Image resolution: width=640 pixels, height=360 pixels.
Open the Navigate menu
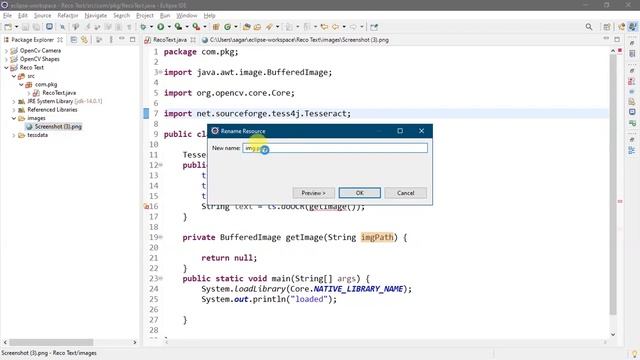coord(96,16)
